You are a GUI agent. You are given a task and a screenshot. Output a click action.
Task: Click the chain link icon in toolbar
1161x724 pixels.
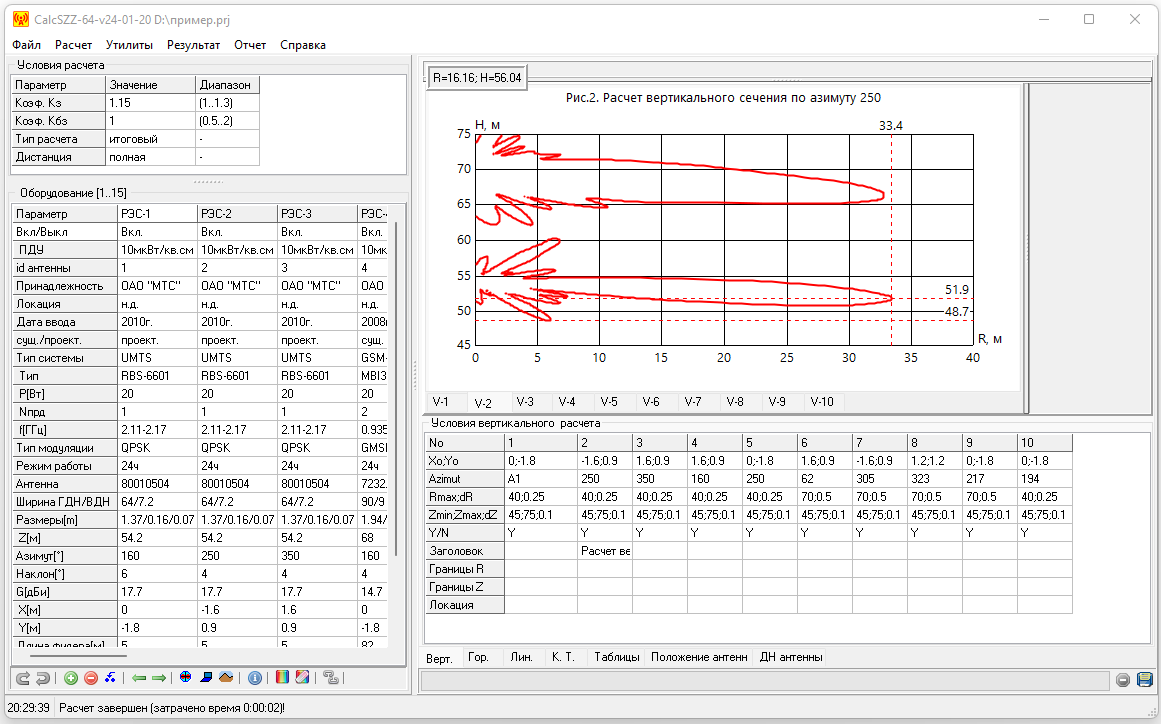pos(332,678)
